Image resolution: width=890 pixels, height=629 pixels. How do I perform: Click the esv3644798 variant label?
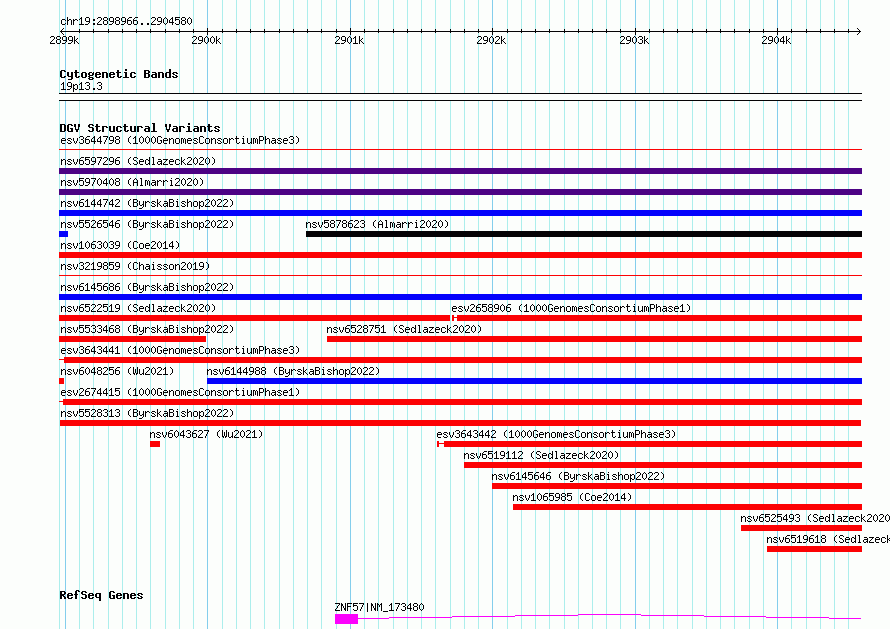[x=180, y=140]
